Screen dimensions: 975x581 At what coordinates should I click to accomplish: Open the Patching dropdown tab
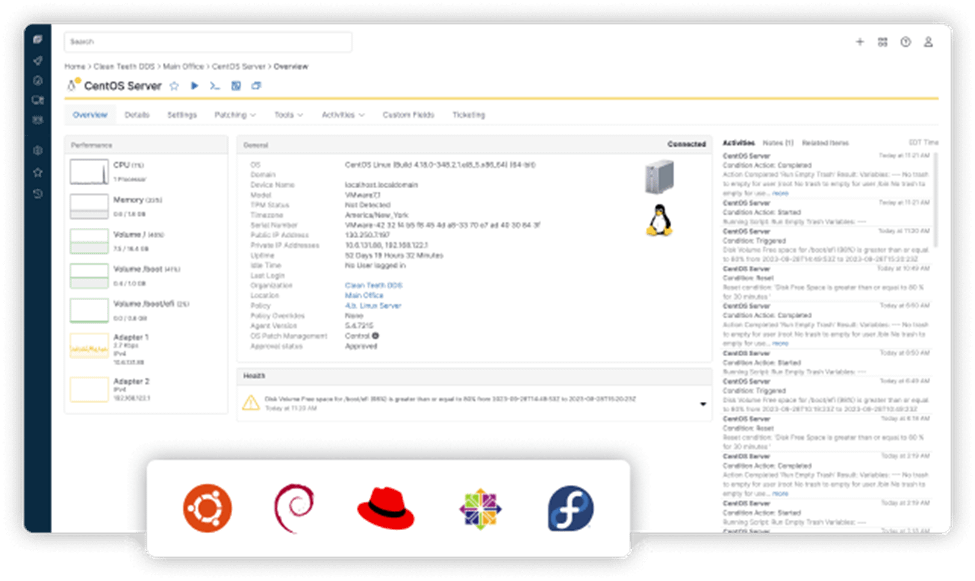[x=235, y=115]
